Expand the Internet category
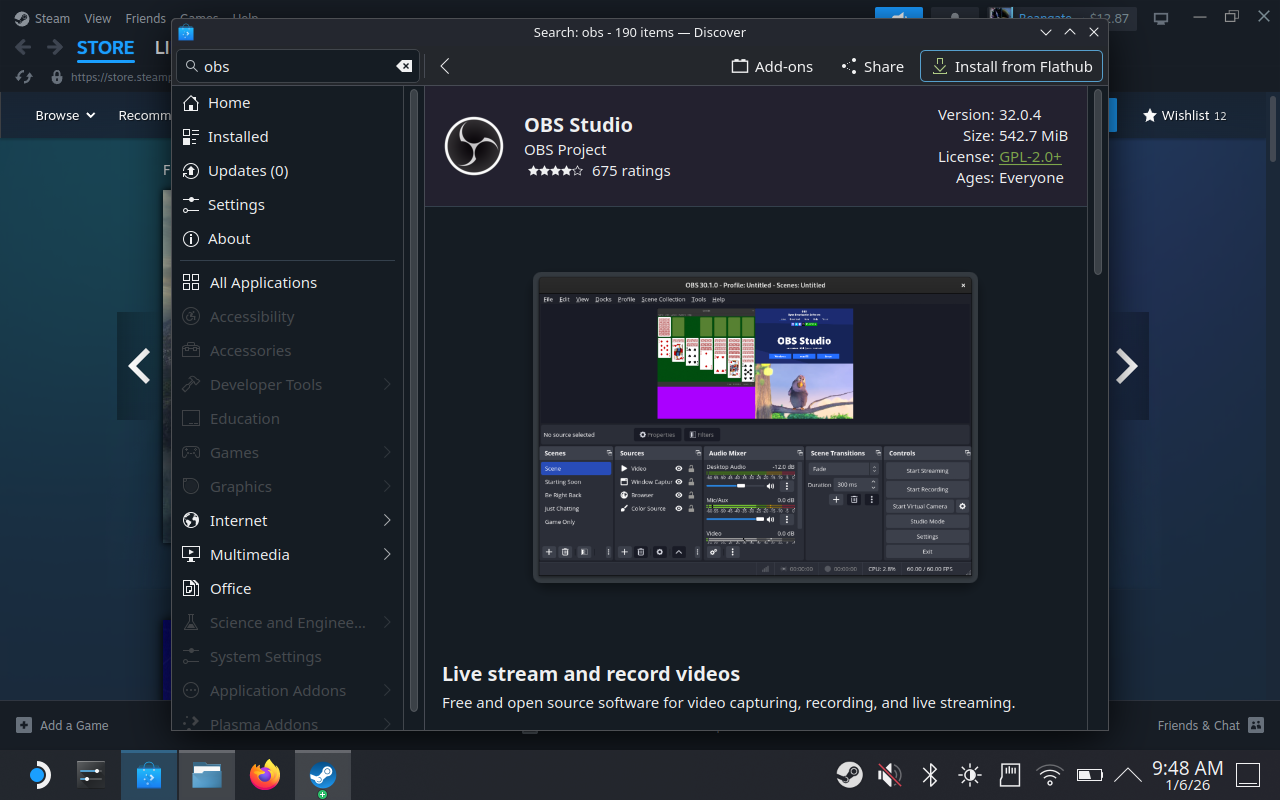1280x800 pixels. [x=238, y=520]
